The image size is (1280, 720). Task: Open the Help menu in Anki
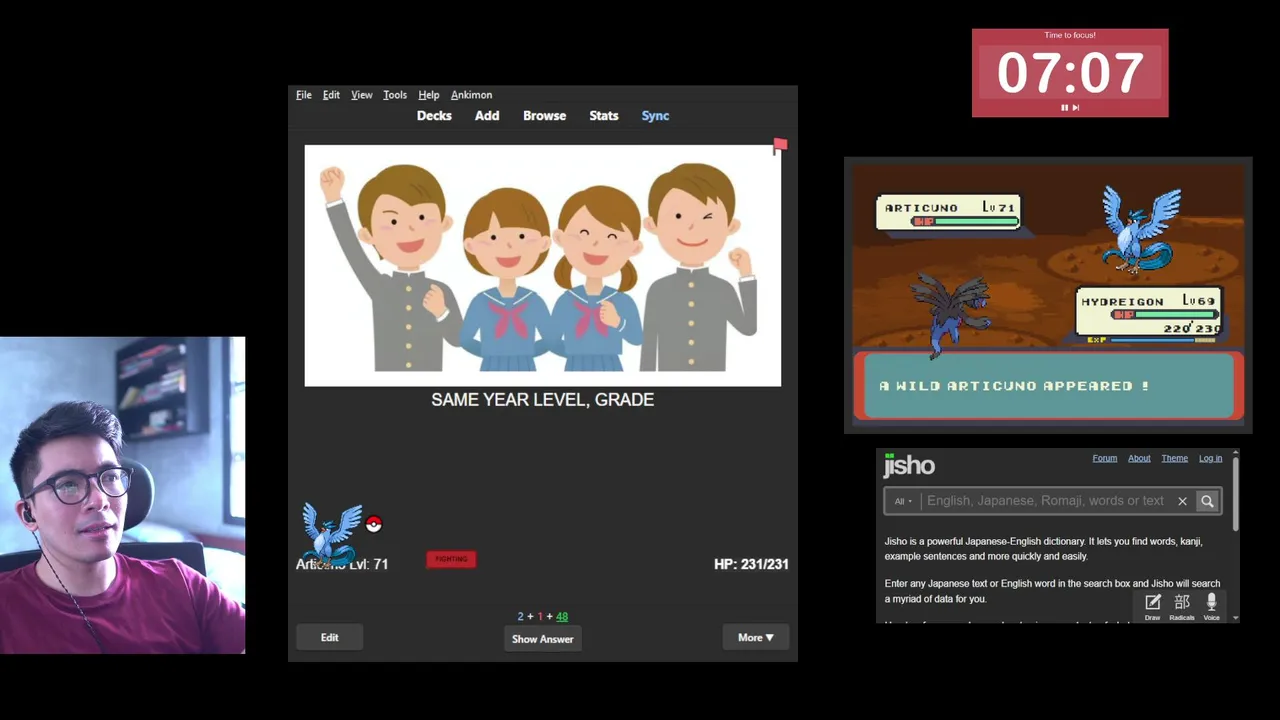[429, 95]
